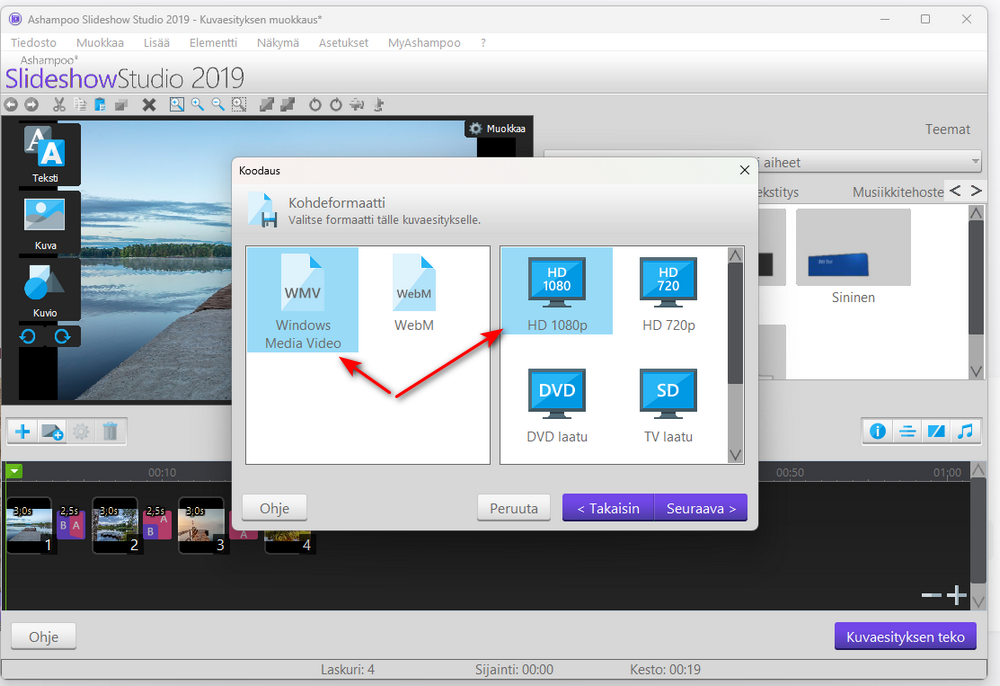Click the blue info icon
The height and width of the screenshot is (686, 1000).
click(x=878, y=432)
